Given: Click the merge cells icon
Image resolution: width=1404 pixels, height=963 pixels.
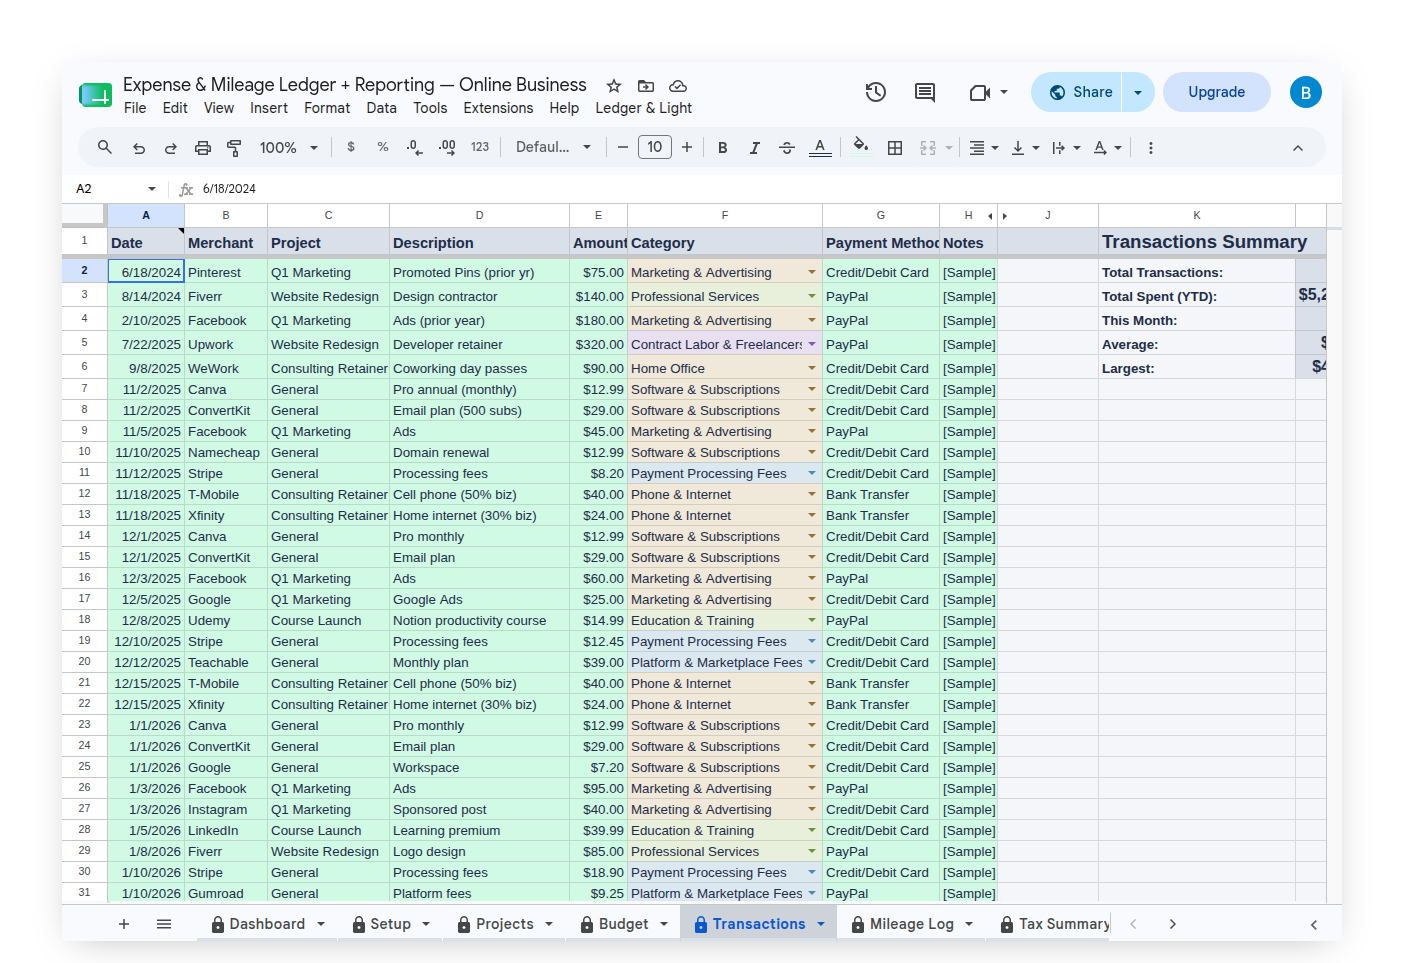Looking at the screenshot, I should pos(928,148).
